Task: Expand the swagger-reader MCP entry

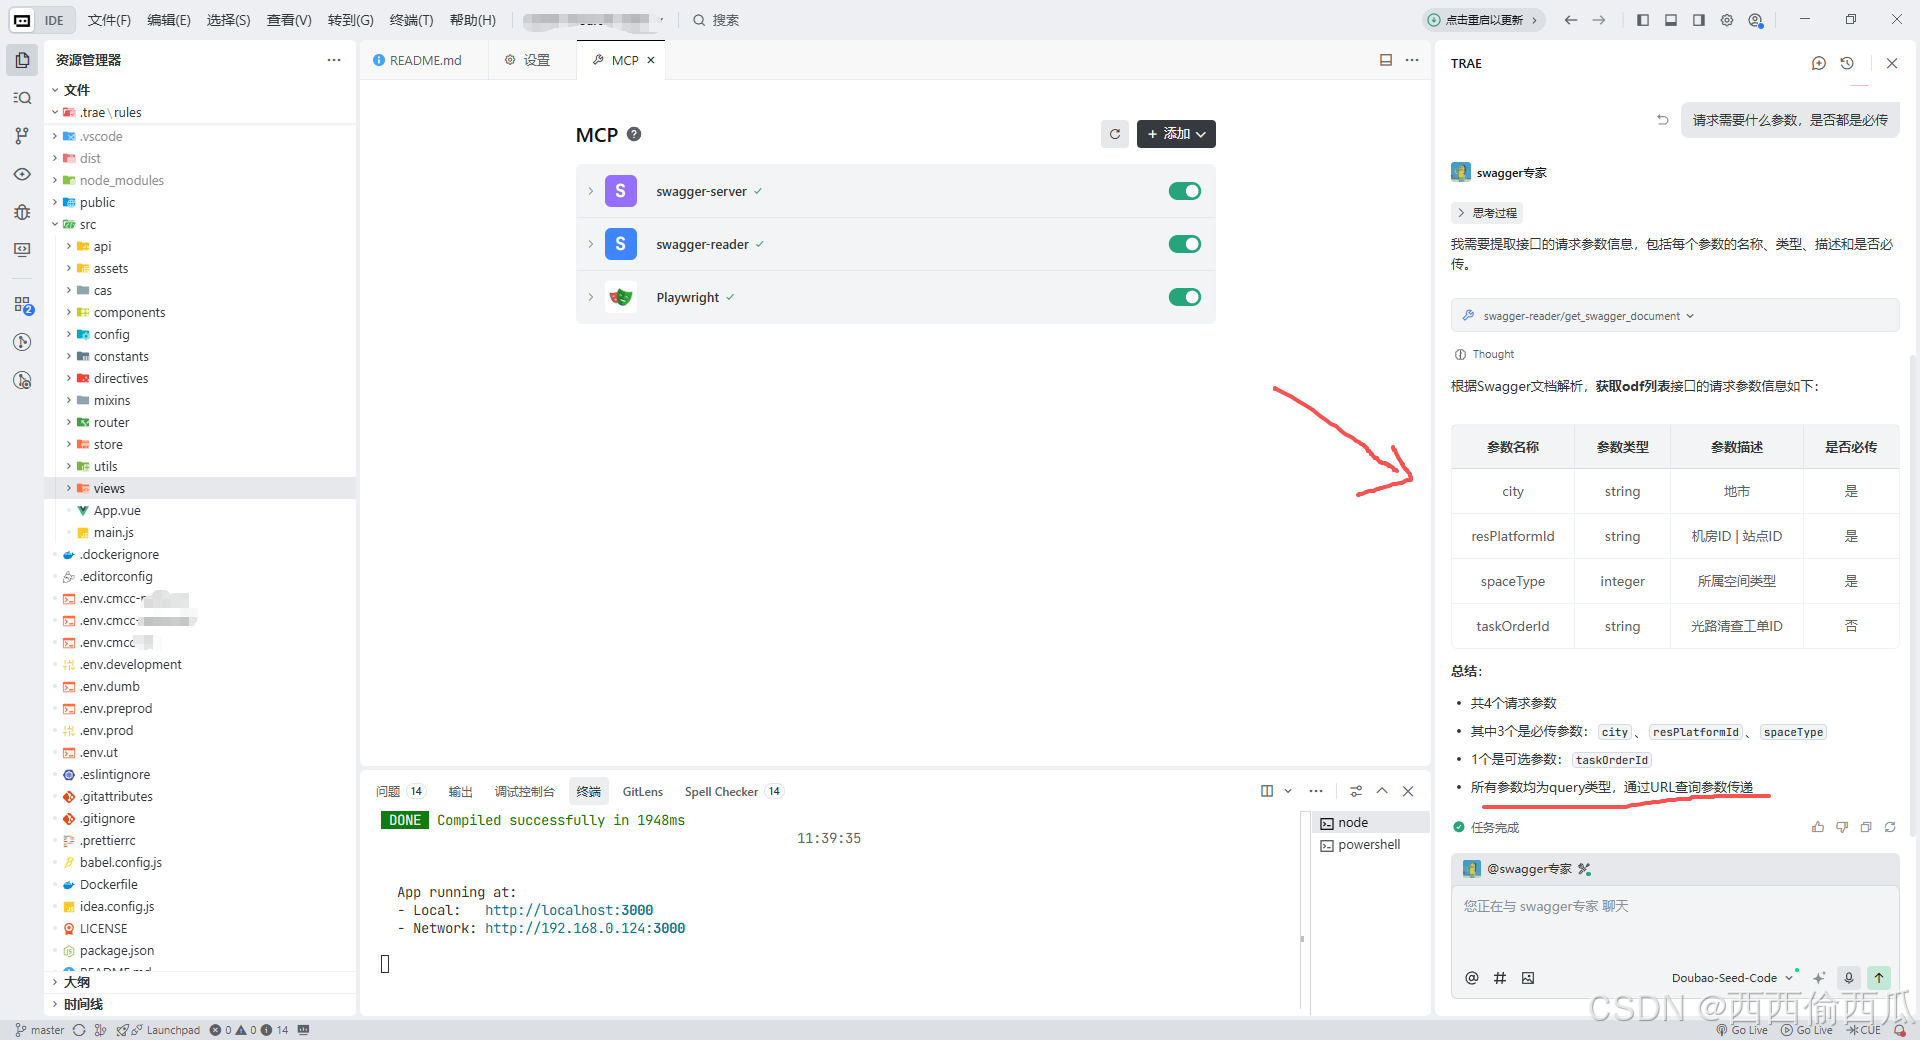Action: pos(590,244)
